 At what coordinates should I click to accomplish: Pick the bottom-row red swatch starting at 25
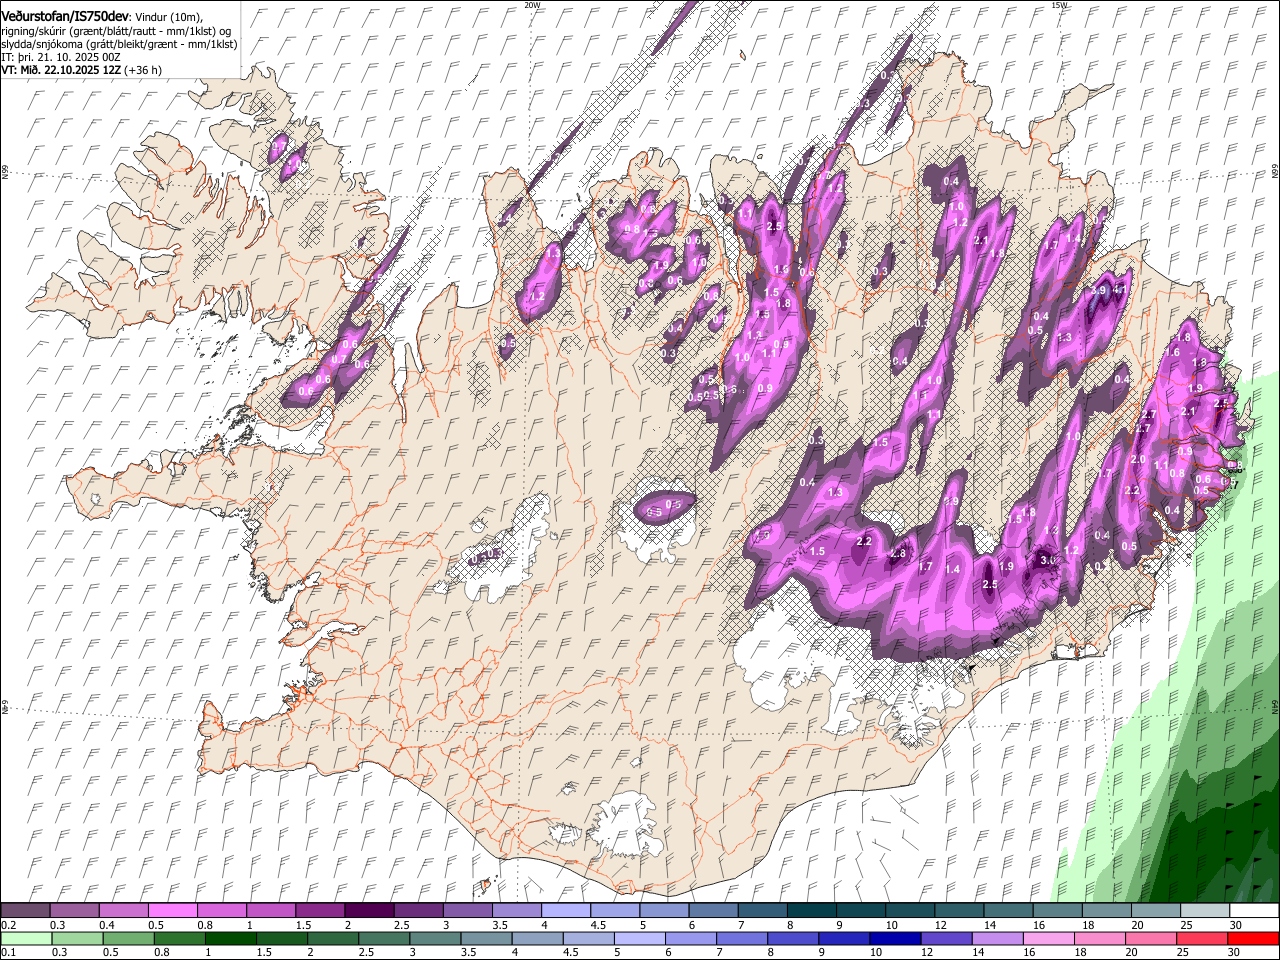tap(1202, 938)
